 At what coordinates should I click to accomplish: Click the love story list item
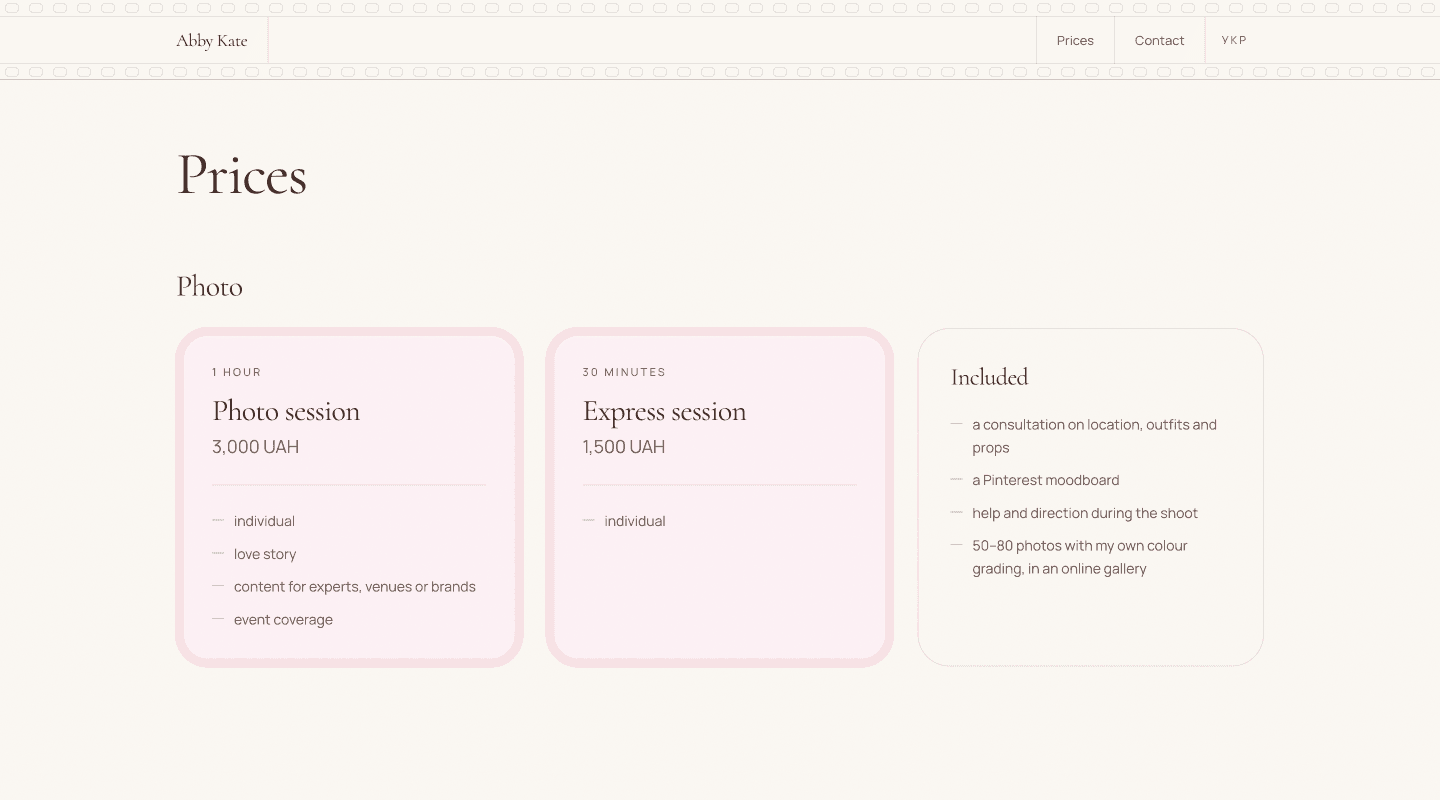click(265, 554)
